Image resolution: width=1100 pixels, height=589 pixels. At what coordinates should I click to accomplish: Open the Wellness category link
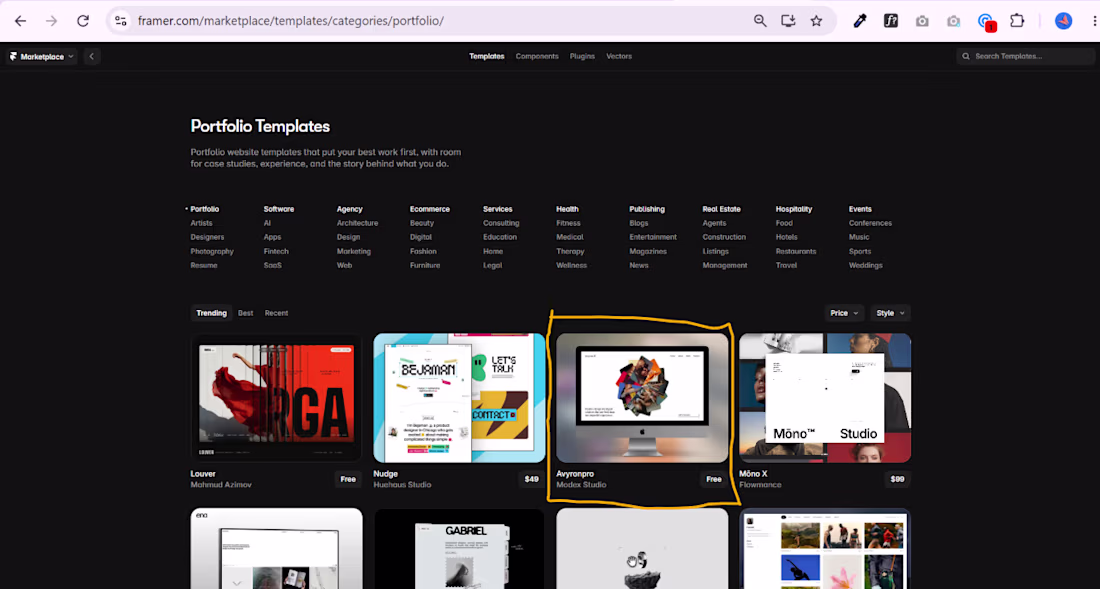coord(571,265)
